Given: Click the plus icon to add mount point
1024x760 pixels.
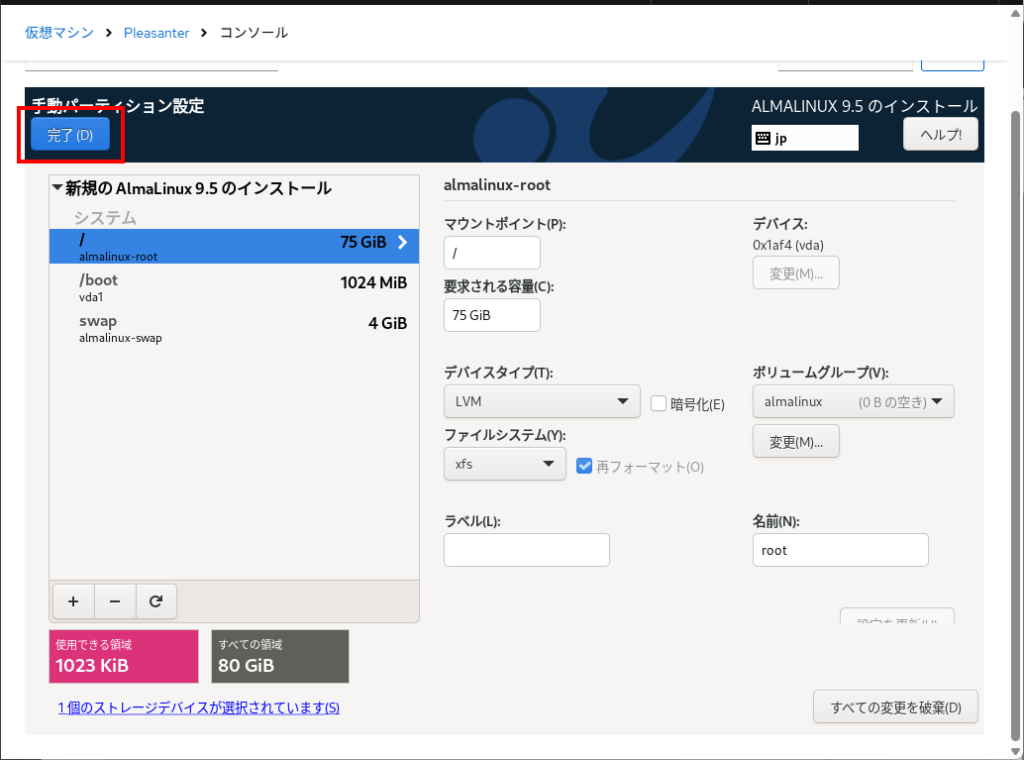Looking at the screenshot, I should [x=73, y=601].
